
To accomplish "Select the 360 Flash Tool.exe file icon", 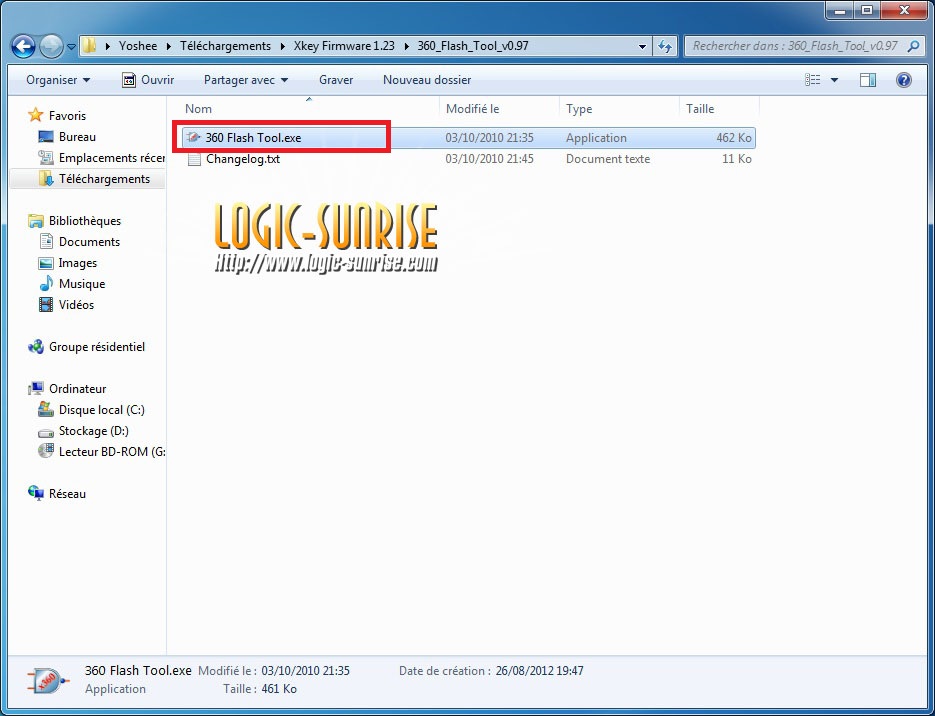I will (x=193, y=138).
